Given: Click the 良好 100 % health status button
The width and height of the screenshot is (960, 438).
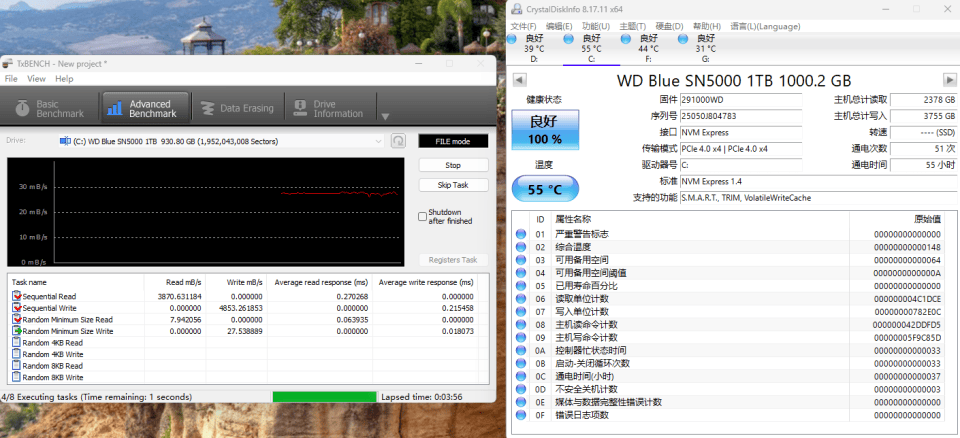Looking at the screenshot, I should [544, 130].
